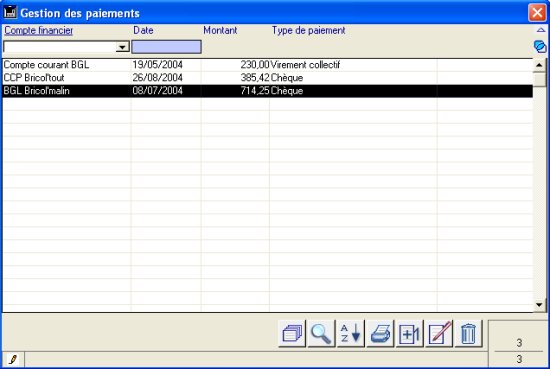550x369 pixels.
Task: Add a new payment record
Action: (410, 334)
